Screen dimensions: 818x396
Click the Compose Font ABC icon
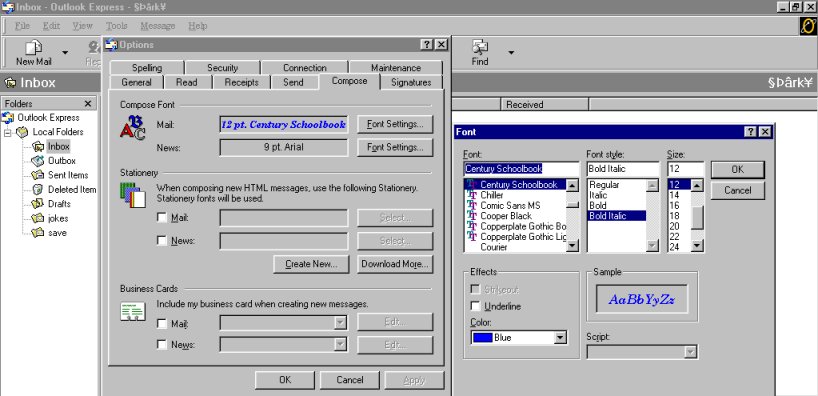coord(133,128)
